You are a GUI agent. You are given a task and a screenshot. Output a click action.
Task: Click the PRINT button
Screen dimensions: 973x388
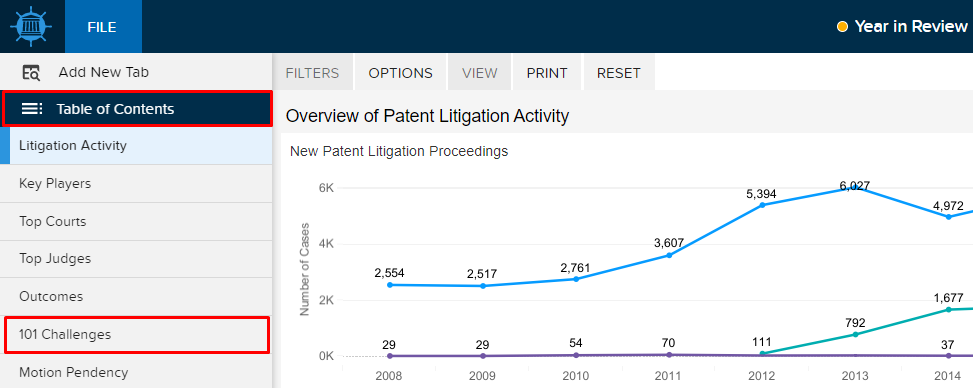[x=547, y=73]
